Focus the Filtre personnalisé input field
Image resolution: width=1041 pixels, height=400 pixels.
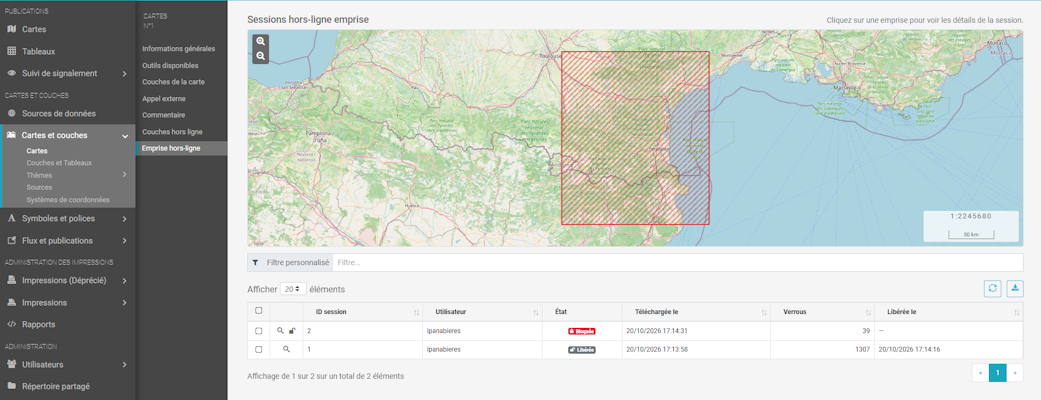677,262
